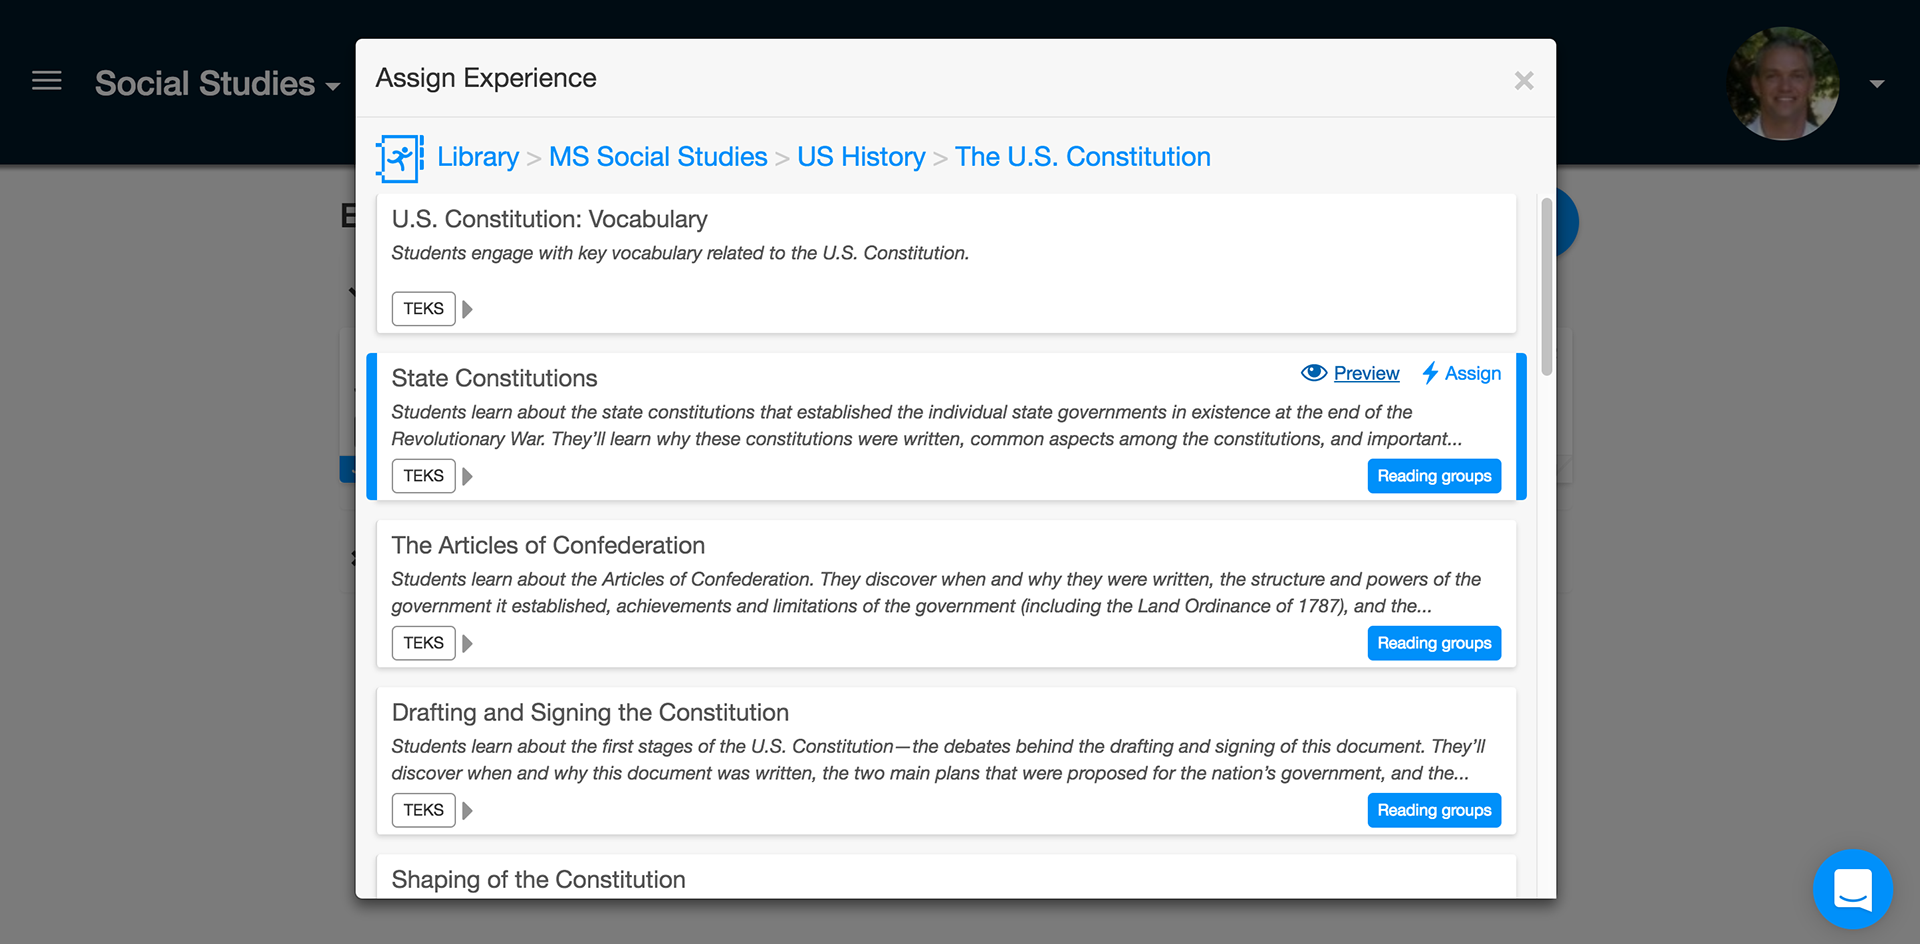Click the dialog's vertical scrollbar
This screenshot has height=944, width=1920.
click(x=1546, y=287)
